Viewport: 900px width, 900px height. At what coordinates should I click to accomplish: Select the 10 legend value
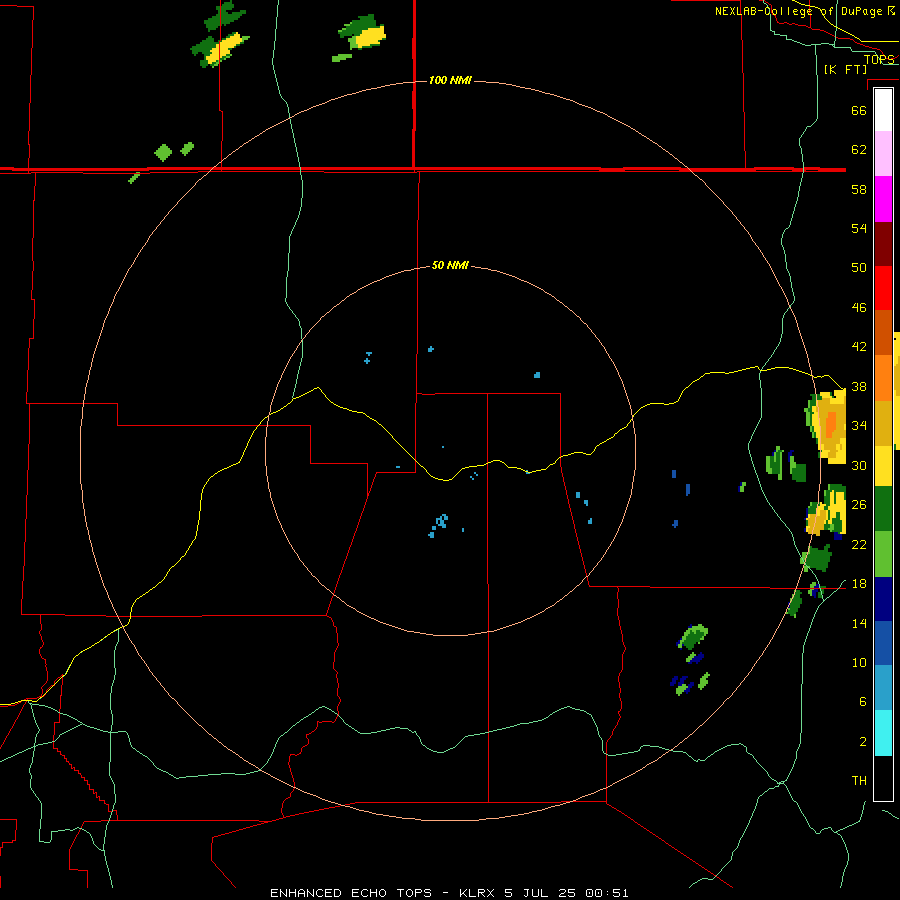tap(859, 662)
